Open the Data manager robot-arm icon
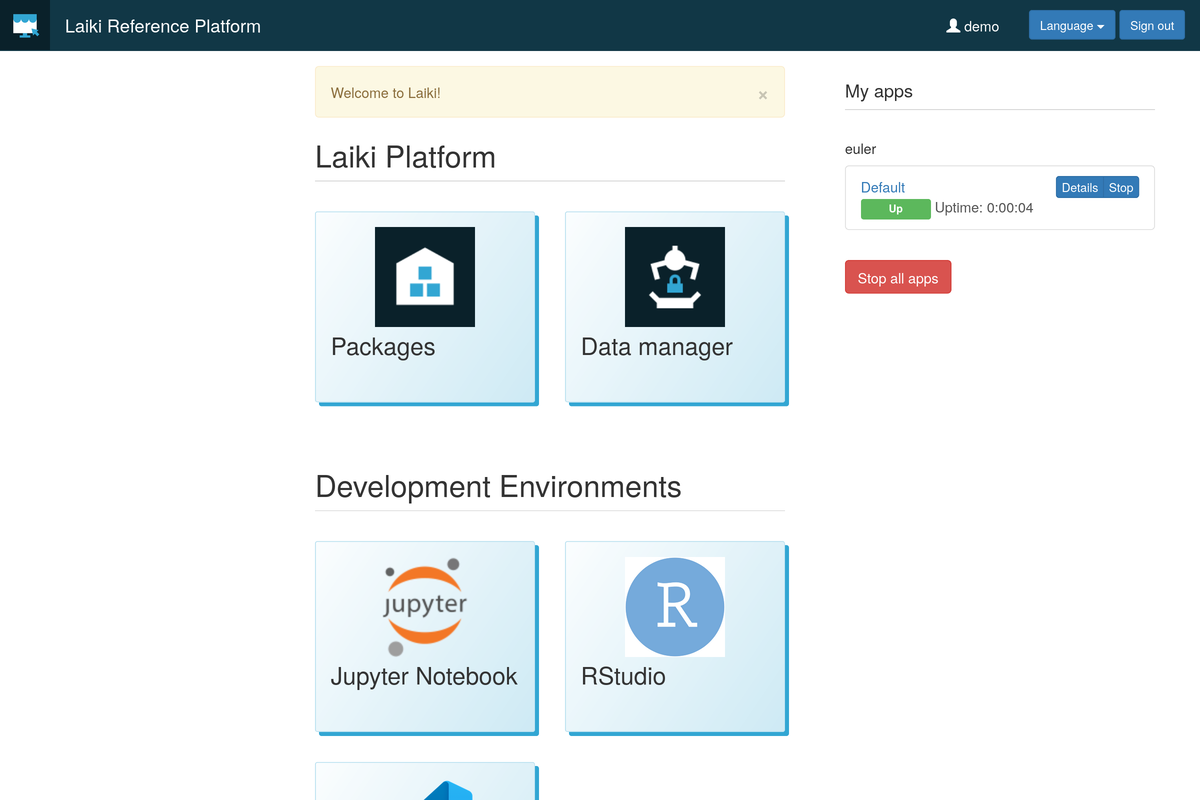 point(675,277)
